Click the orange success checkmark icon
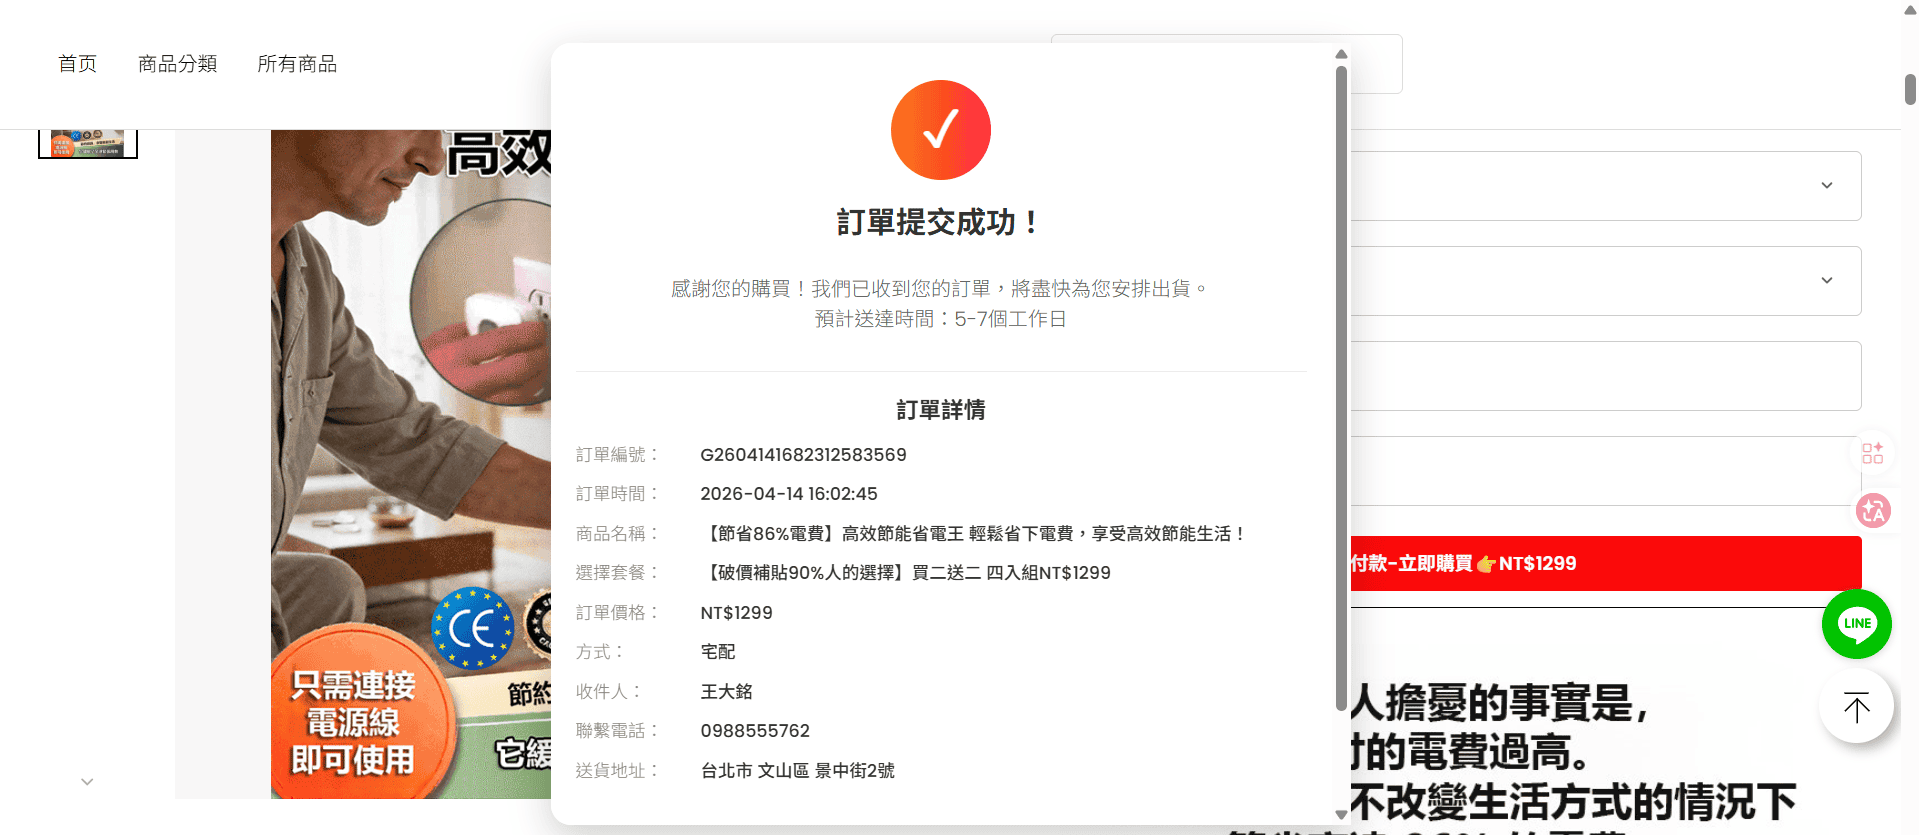The width and height of the screenshot is (1919, 835). tap(940, 130)
